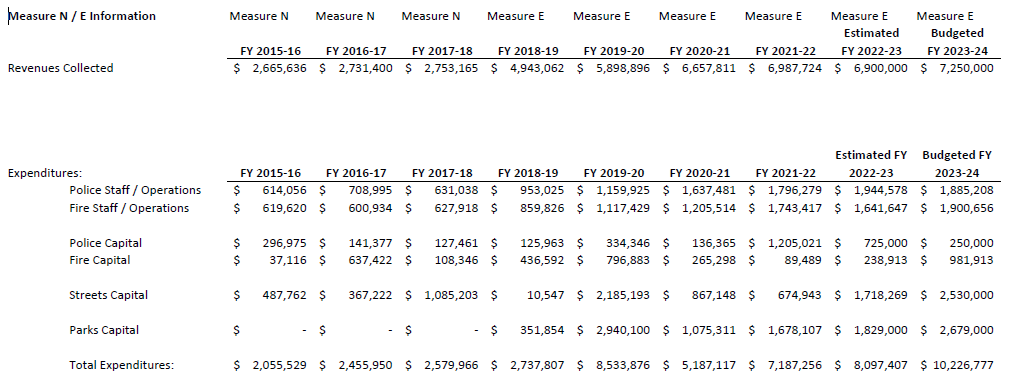The height and width of the screenshot is (390, 1015).
Task: Click the Streets Capital row label
Action: tap(109, 295)
